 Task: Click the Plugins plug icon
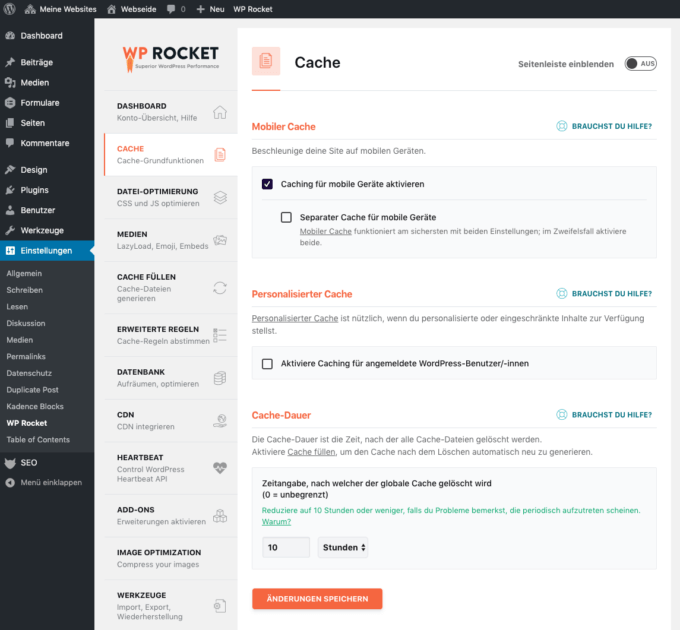tap(10, 190)
